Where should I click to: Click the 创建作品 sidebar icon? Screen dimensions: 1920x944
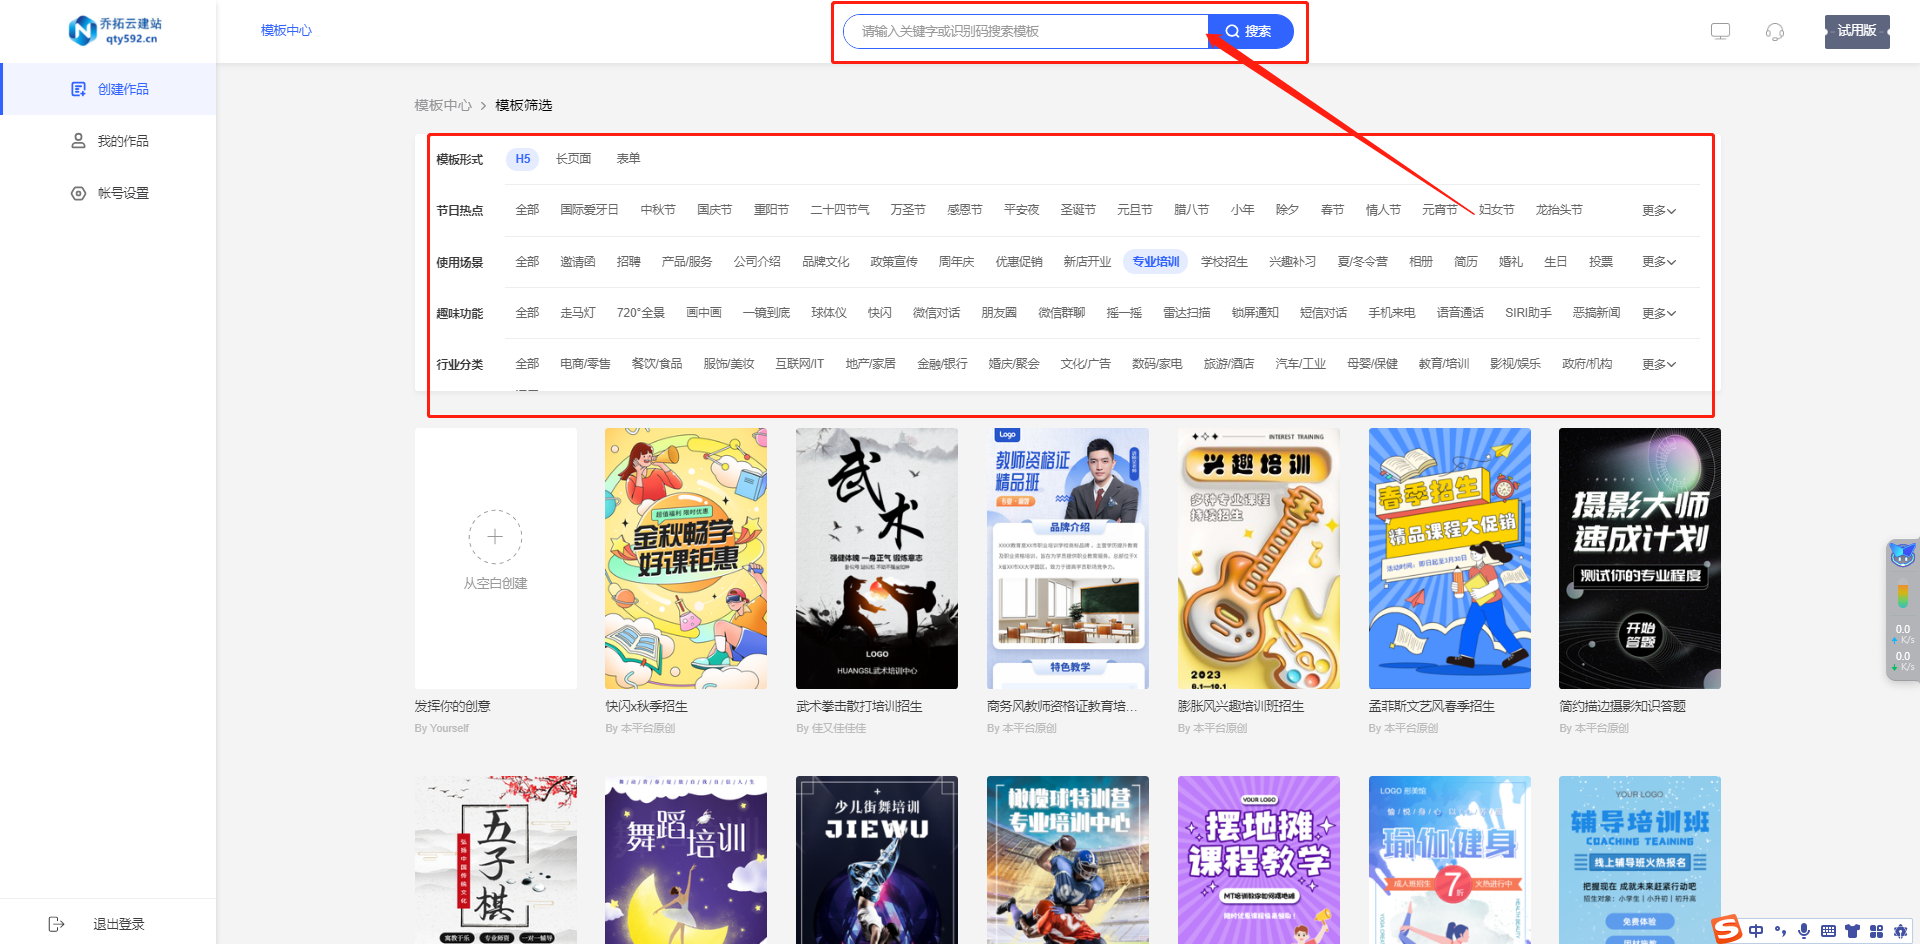(78, 89)
